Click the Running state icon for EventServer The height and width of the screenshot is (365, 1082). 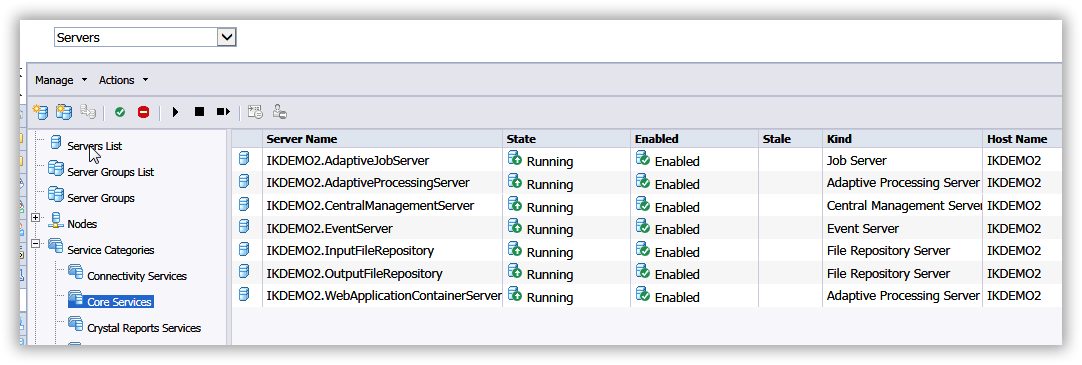515,226
